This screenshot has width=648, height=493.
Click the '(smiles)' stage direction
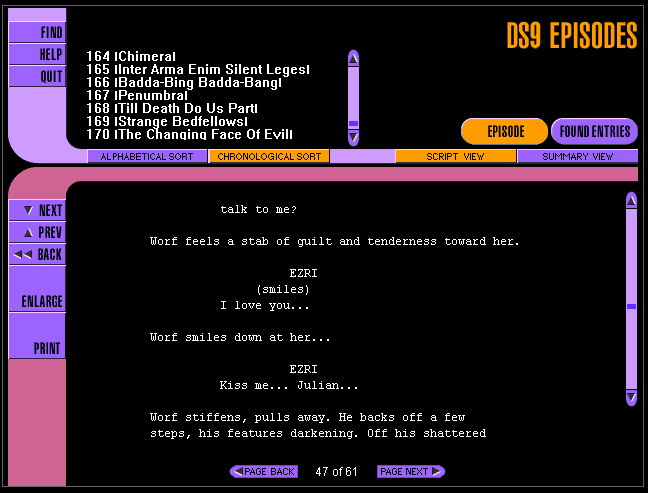coord(283,289)
